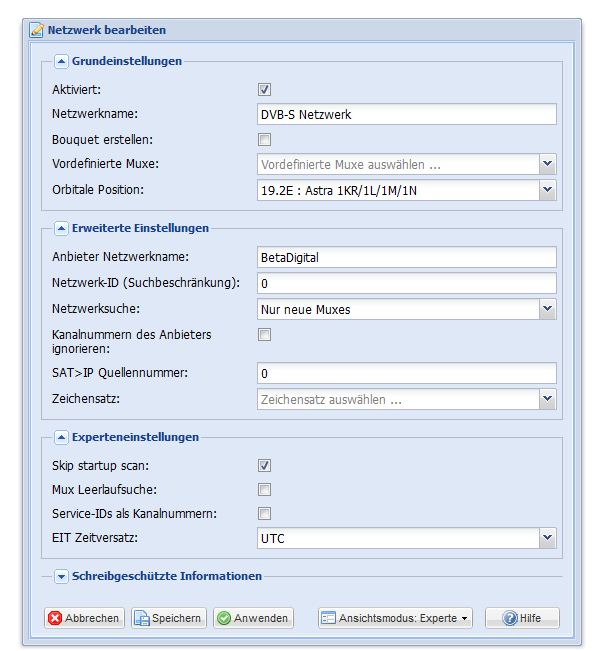Click the Anwenden button
This screenshot has height=651, width=611.
253,618
